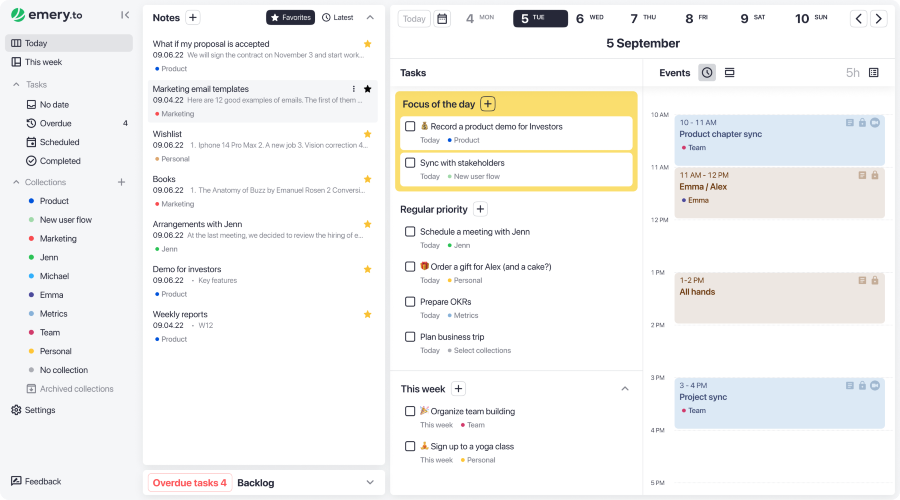Add a new collection
900x500 pixels.
(x=121, y=182)
